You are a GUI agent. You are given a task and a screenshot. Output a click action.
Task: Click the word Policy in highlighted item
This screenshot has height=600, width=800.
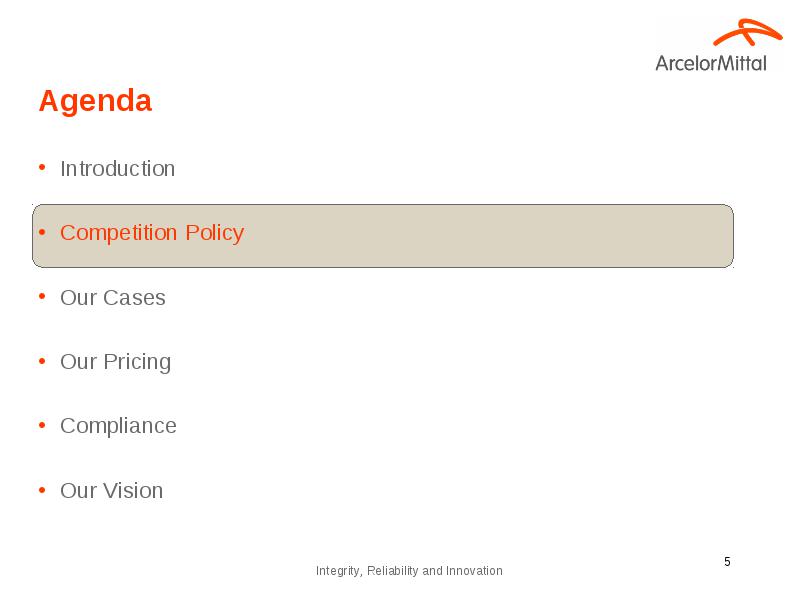(x=215, y=233)
